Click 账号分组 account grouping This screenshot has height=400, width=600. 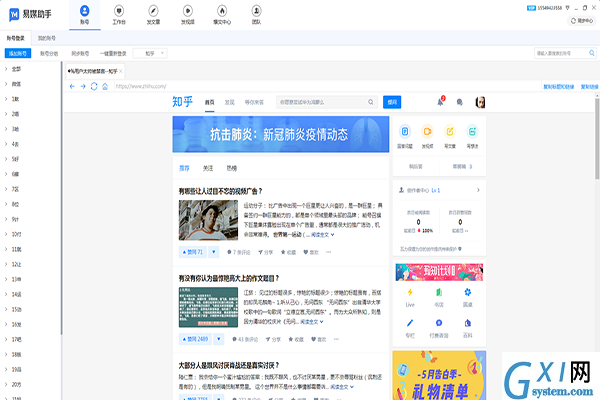49,53
